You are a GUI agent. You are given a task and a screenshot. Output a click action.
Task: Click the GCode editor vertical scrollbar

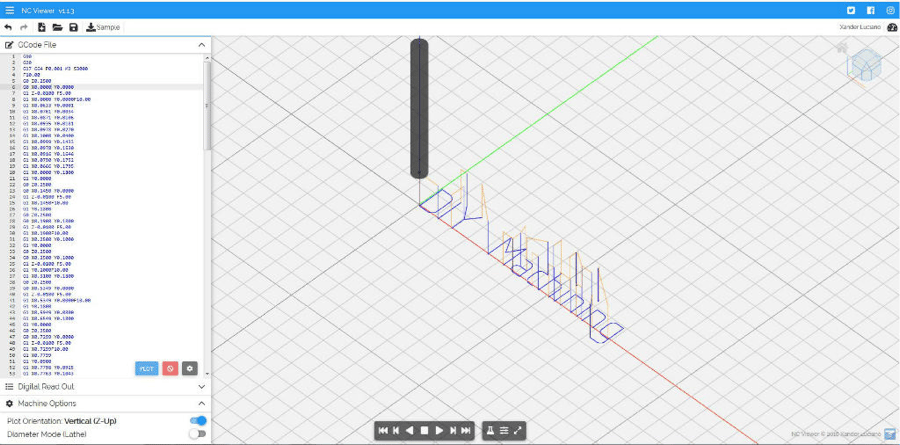(208, 106)
